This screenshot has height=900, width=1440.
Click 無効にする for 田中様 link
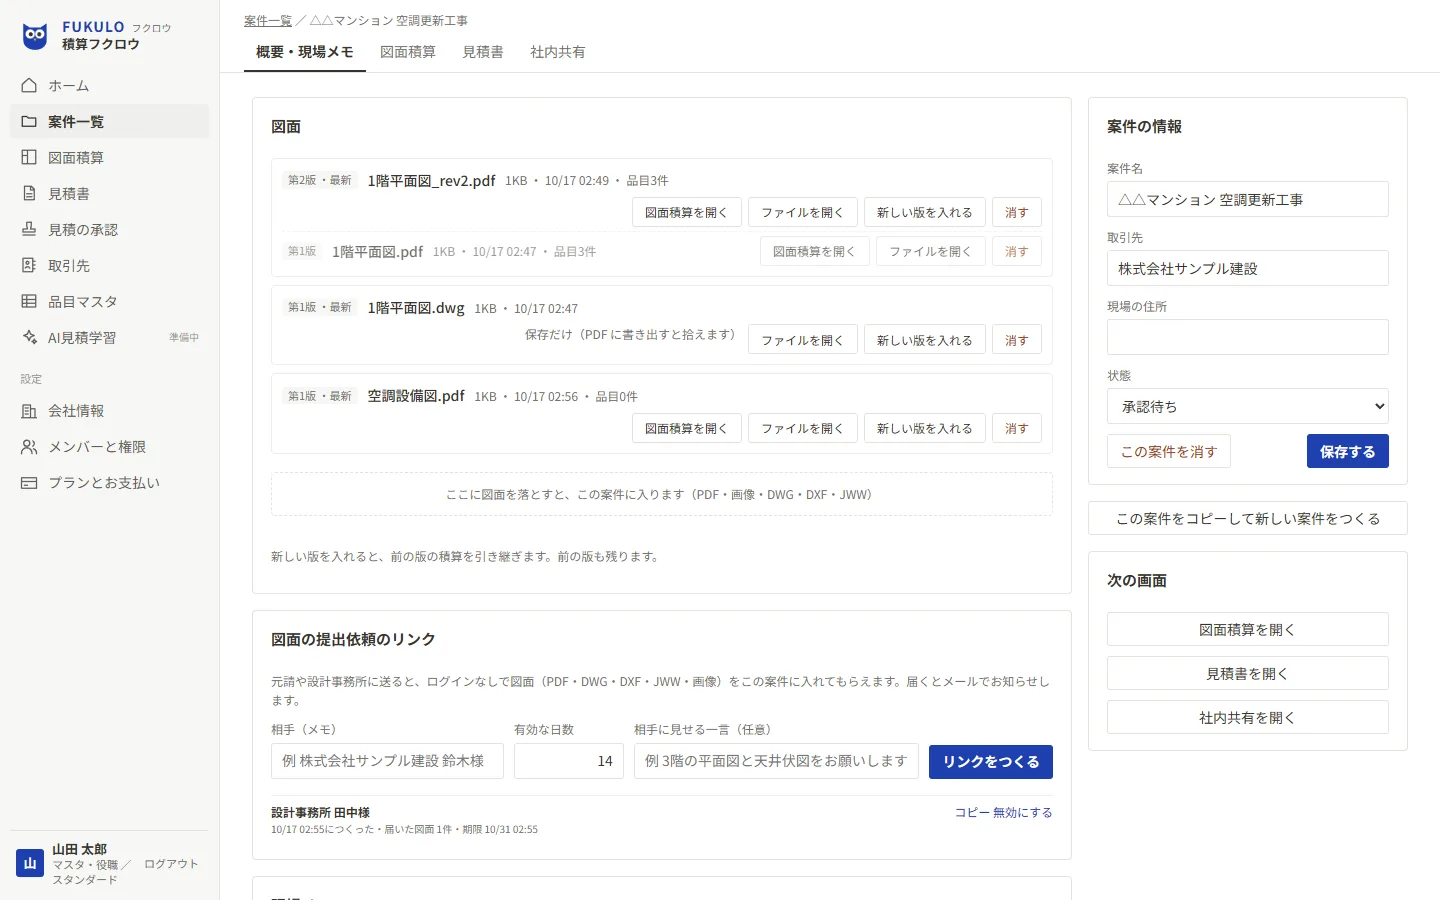pos(1023,812)
